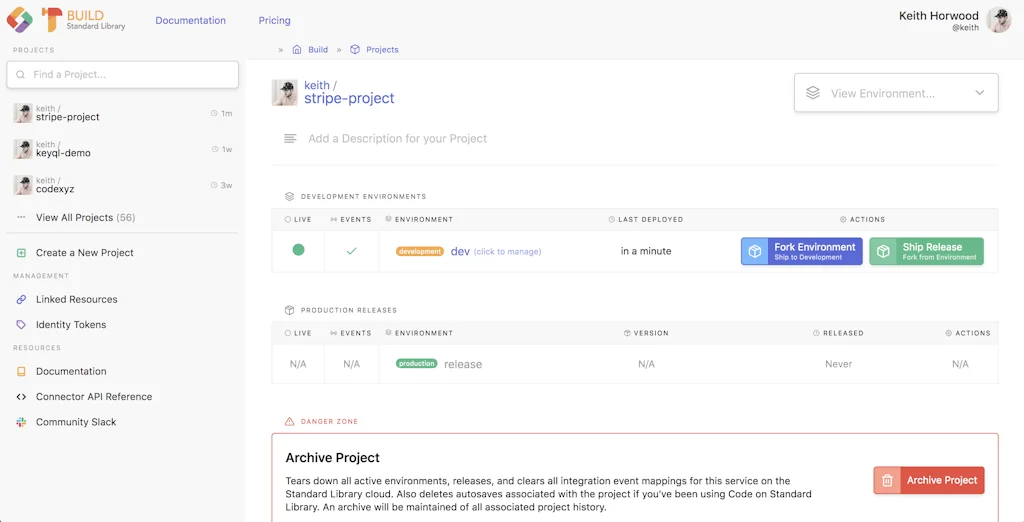1024x522 pixels.
Task: Click the Identity Tokens tag icon
Action: pyautogui.click(x=21, y=325)
